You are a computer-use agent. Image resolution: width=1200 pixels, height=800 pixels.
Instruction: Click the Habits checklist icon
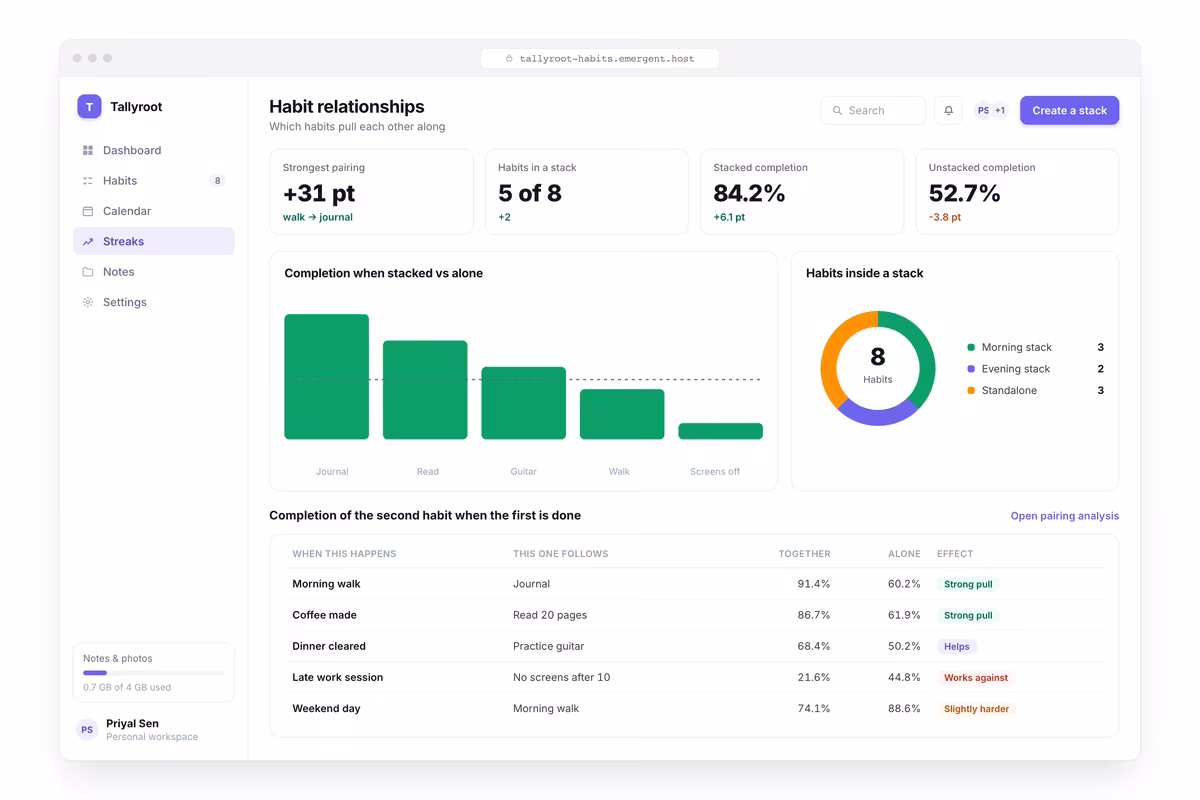coord(88,181)
